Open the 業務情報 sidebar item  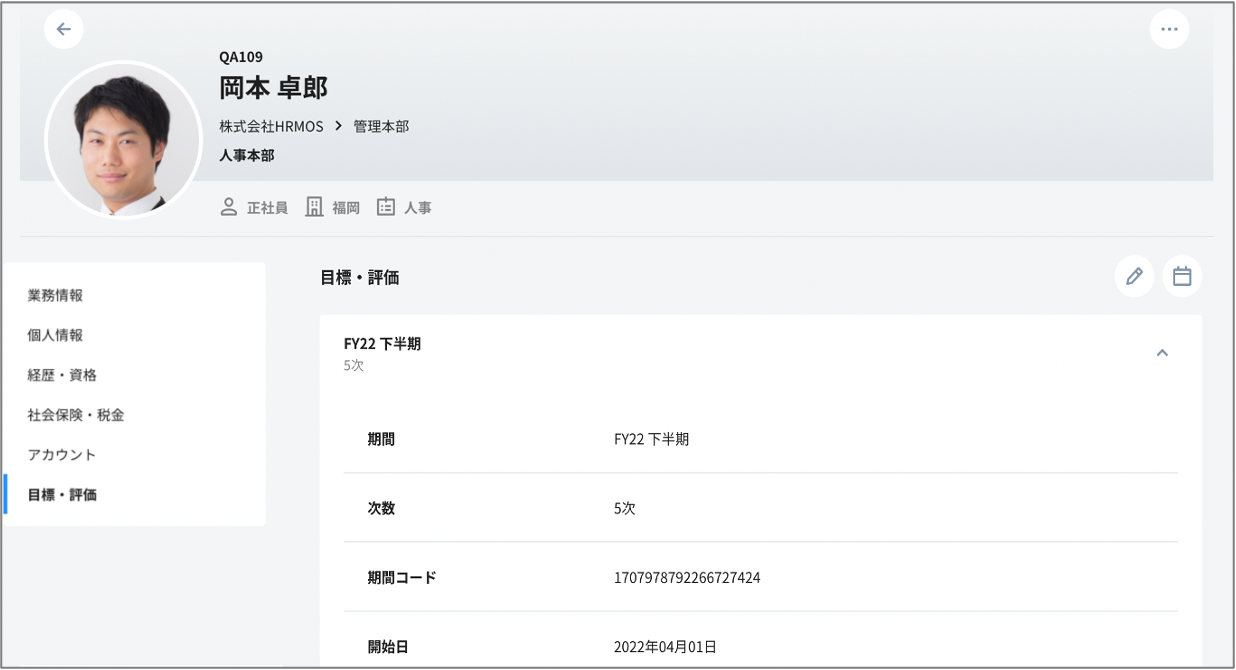(55, 295)
